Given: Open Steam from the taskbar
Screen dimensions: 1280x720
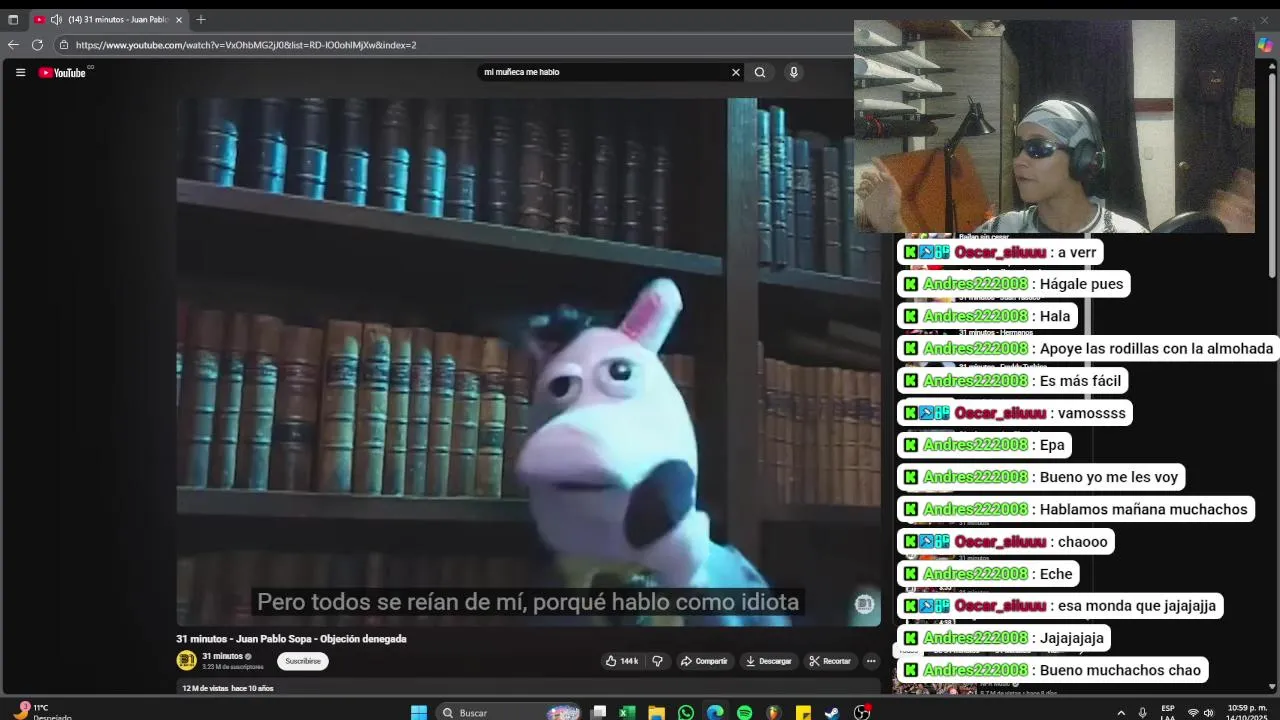Looking at the screenshot, I should click(832, 712).
